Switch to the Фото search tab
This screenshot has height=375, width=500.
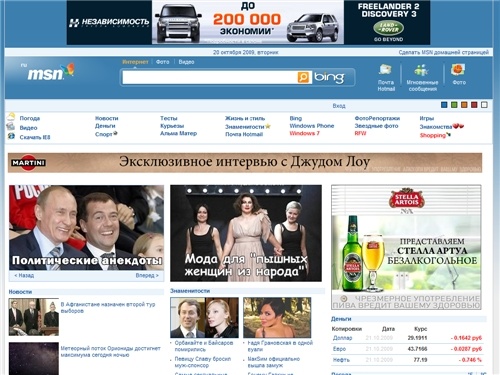163,62
